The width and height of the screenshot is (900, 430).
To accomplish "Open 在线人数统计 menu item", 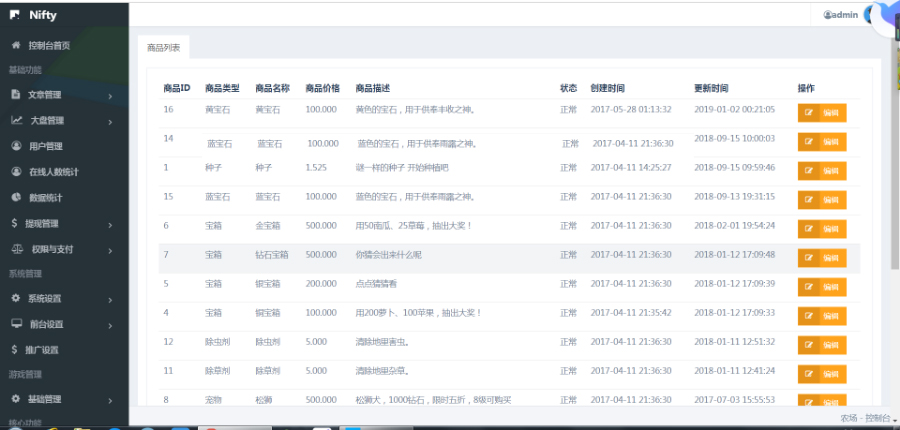I will [x=60, y=172].
